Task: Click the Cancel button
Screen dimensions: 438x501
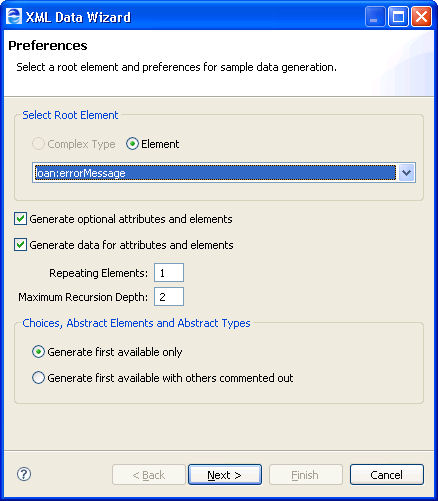Action: click(x=387, y=475)
